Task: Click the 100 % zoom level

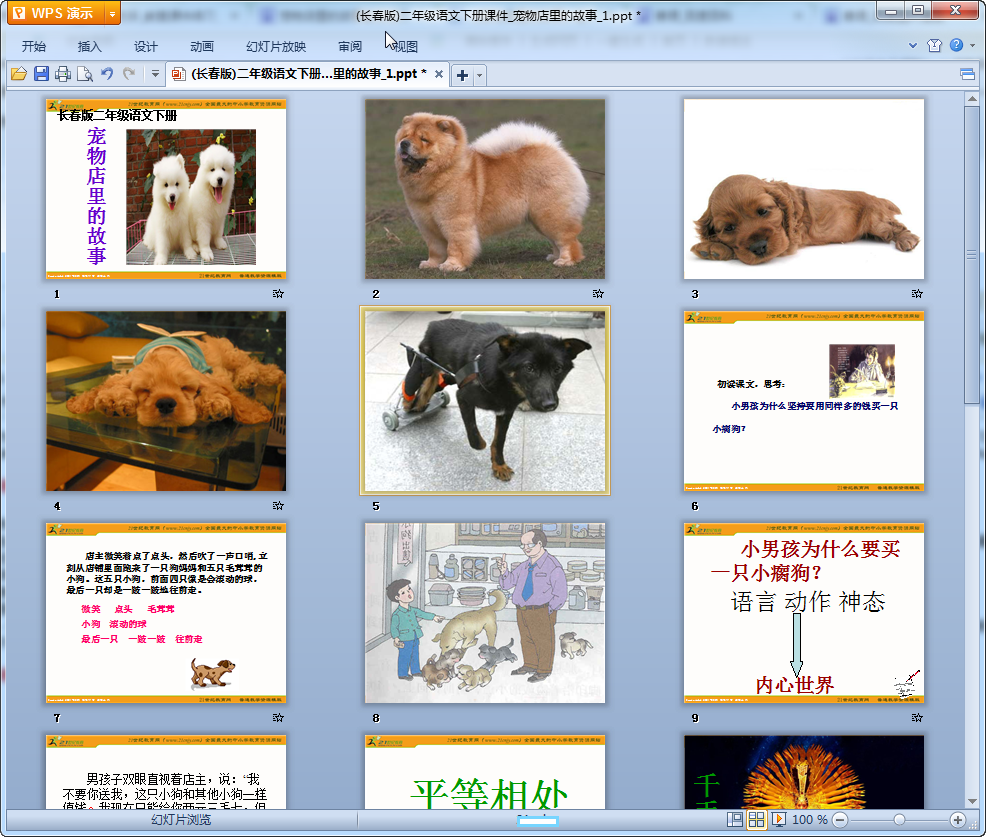Action: [810, 819]
